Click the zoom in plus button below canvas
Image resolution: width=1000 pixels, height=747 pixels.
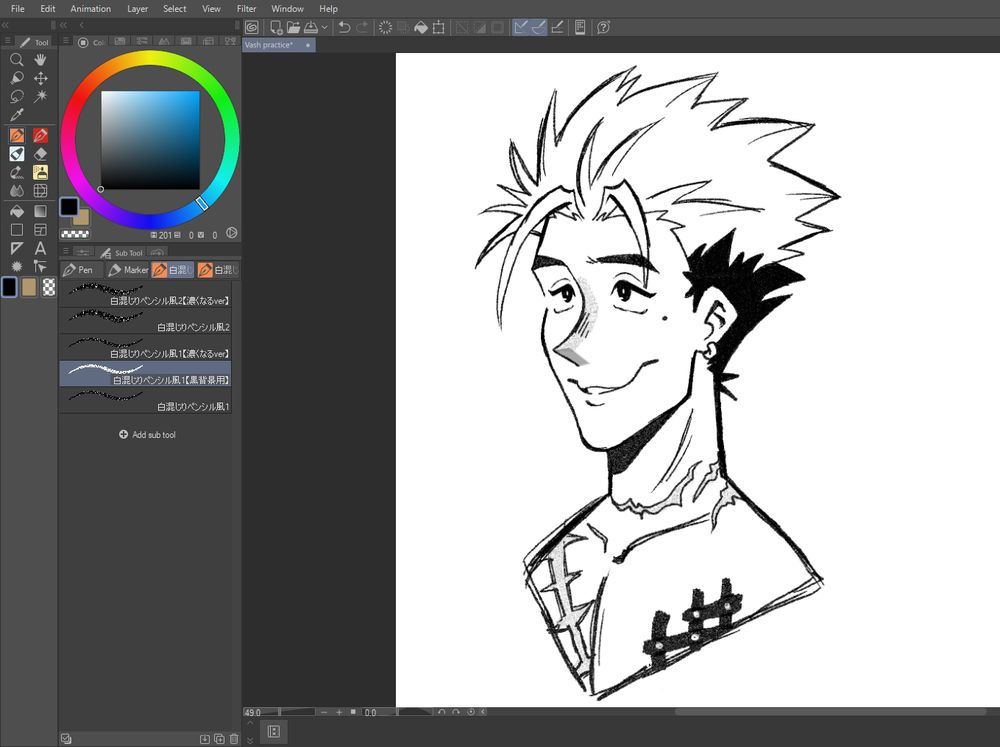tap(339, 712)
